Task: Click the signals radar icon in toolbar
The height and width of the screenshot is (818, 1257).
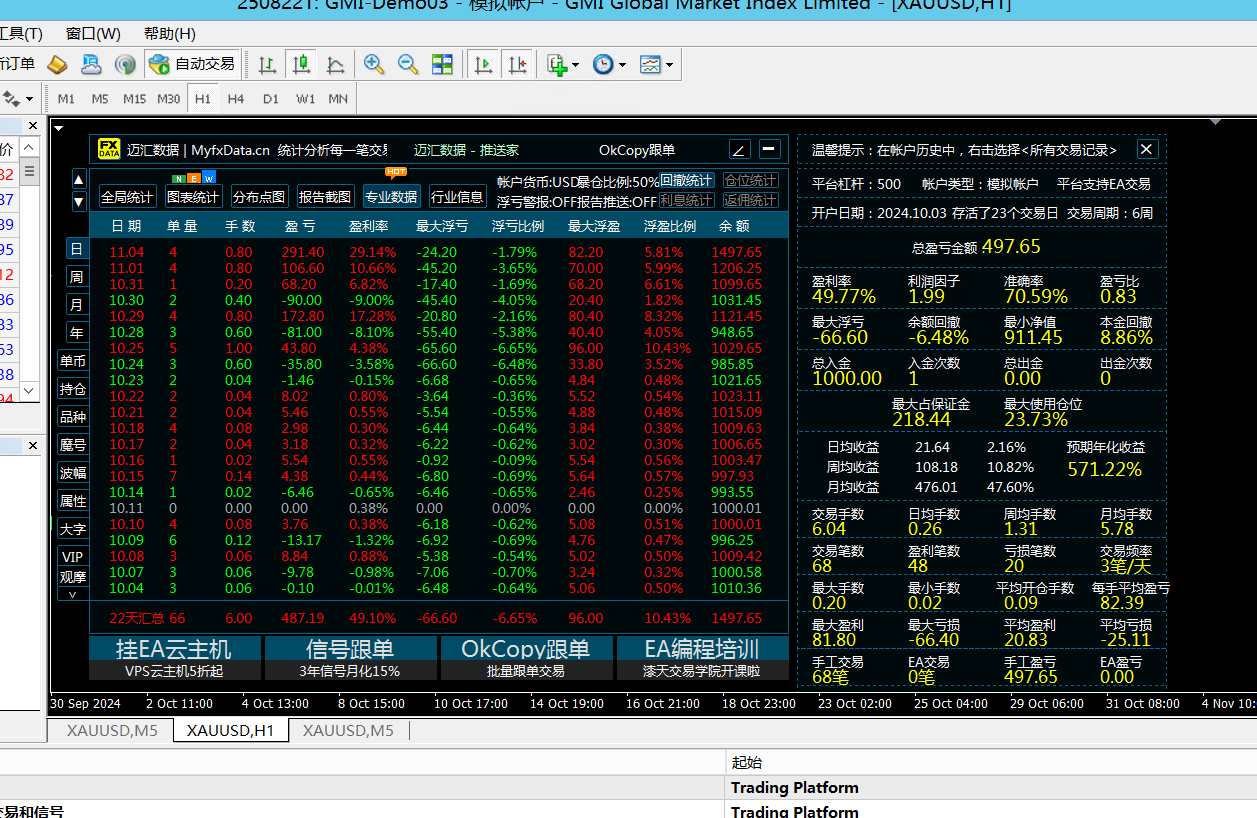Action: coord(125,65)
